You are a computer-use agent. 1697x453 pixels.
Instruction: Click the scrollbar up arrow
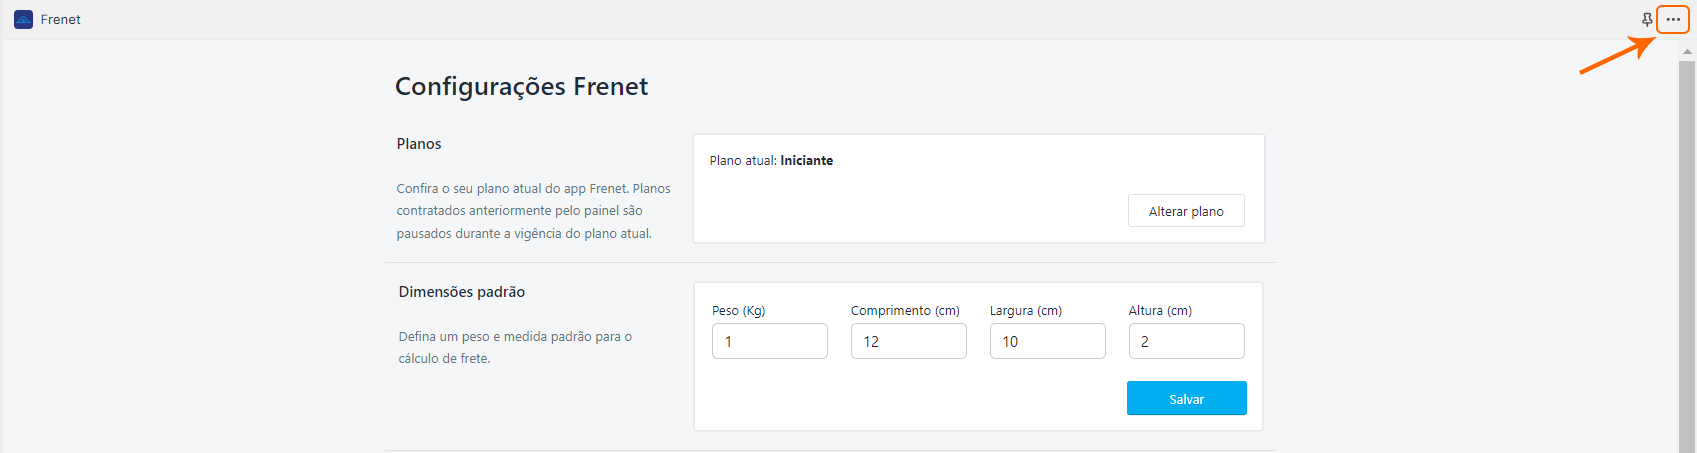(x=1688, y=51)
